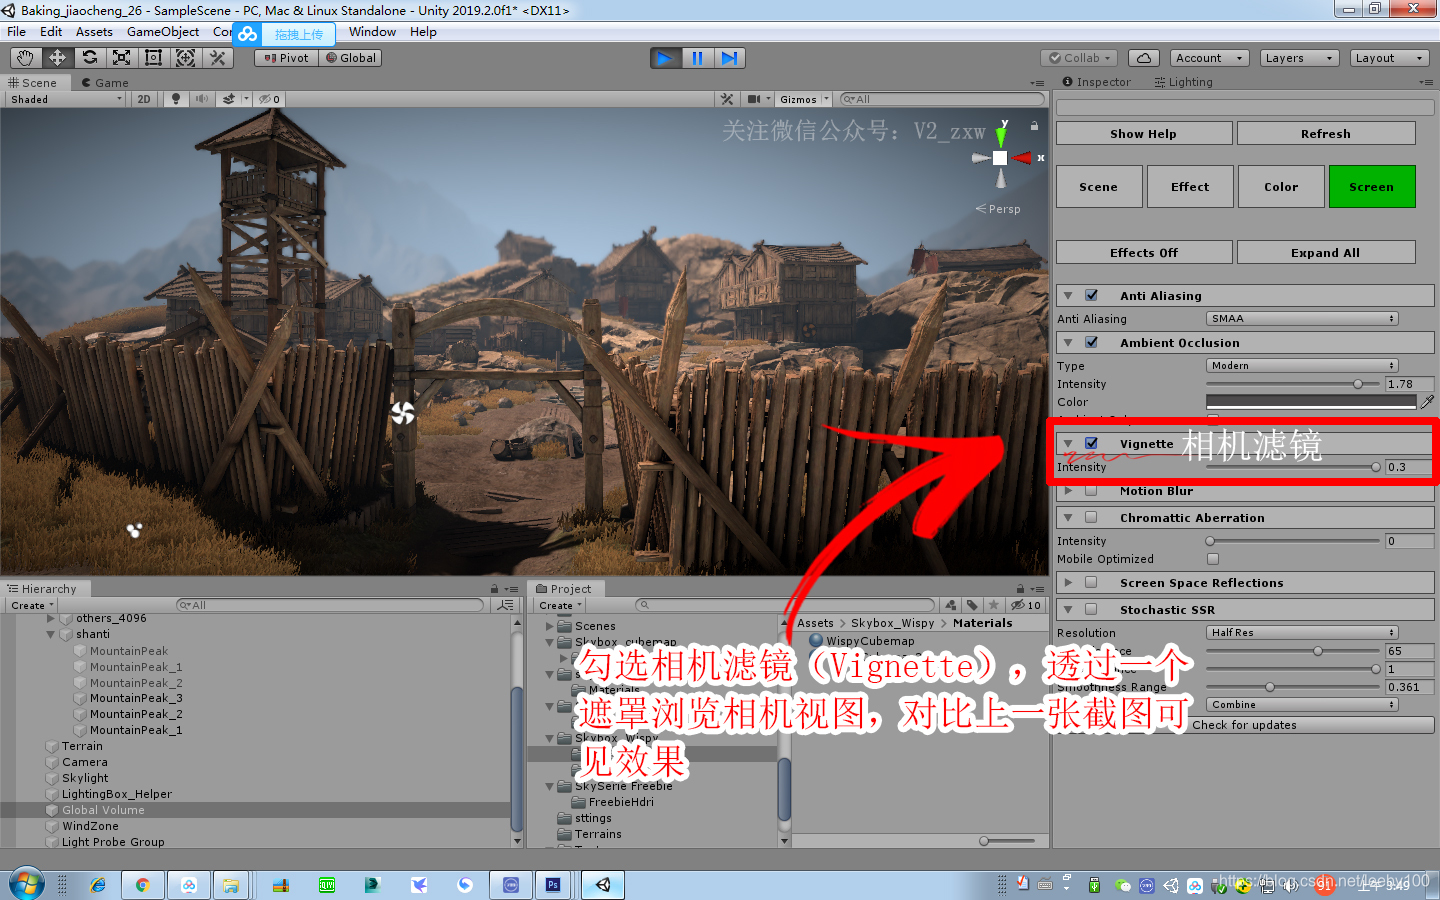The height and width of the screenshot is (900, 1440).
Task: Open the Effect settings page
Action: [1190, 187]
